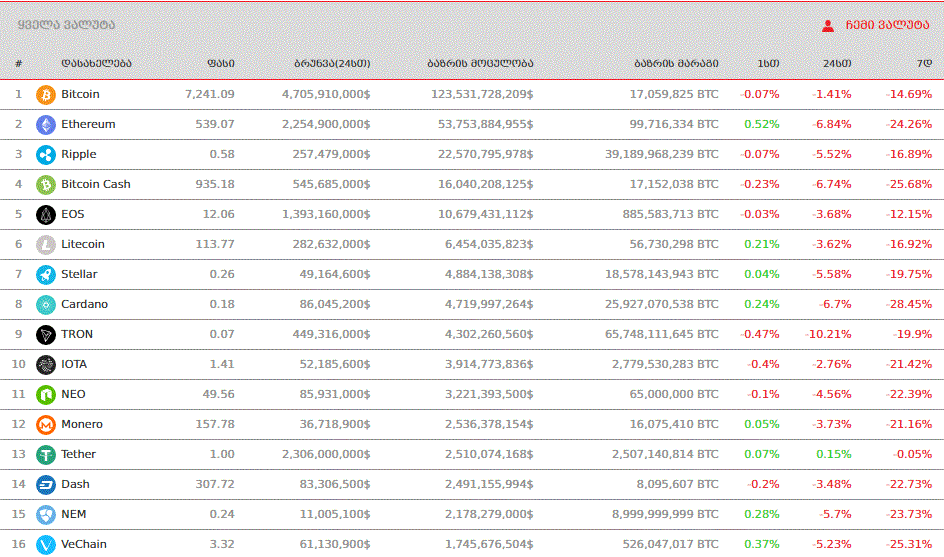This screenshot has width=944, height=557.
Task: Click the EOS black icon
Action: [x=45, y=215]
